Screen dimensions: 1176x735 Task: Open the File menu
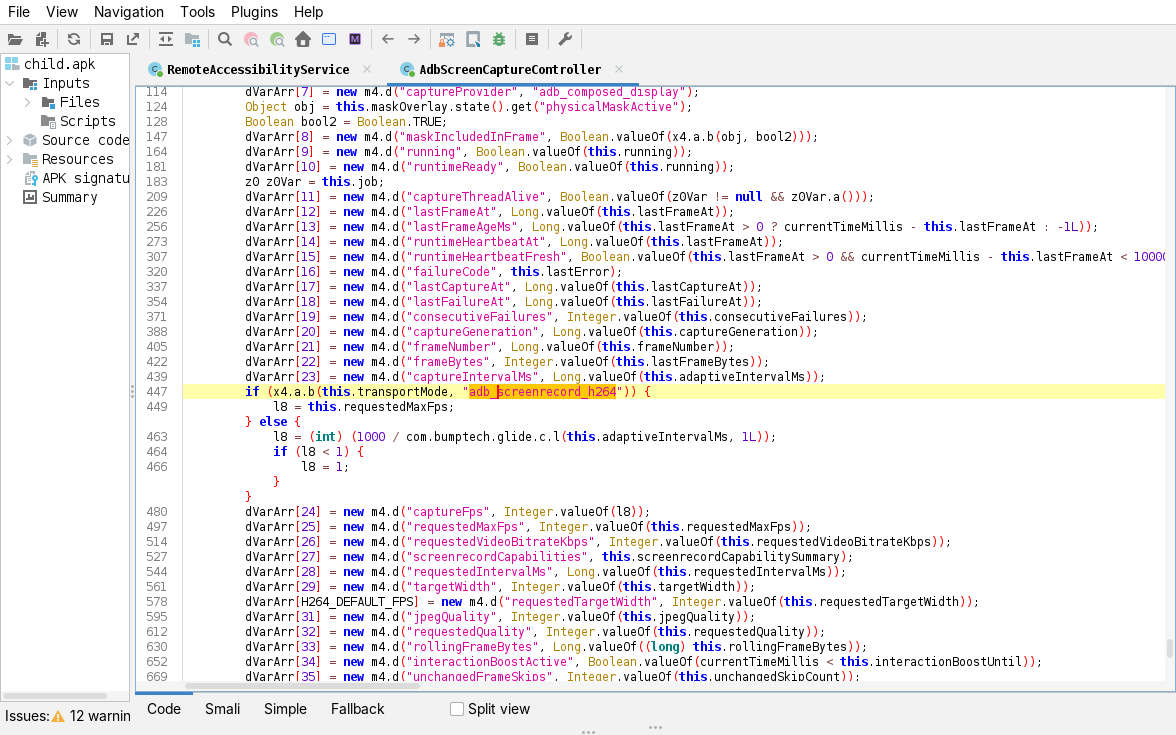click(19, 12)
